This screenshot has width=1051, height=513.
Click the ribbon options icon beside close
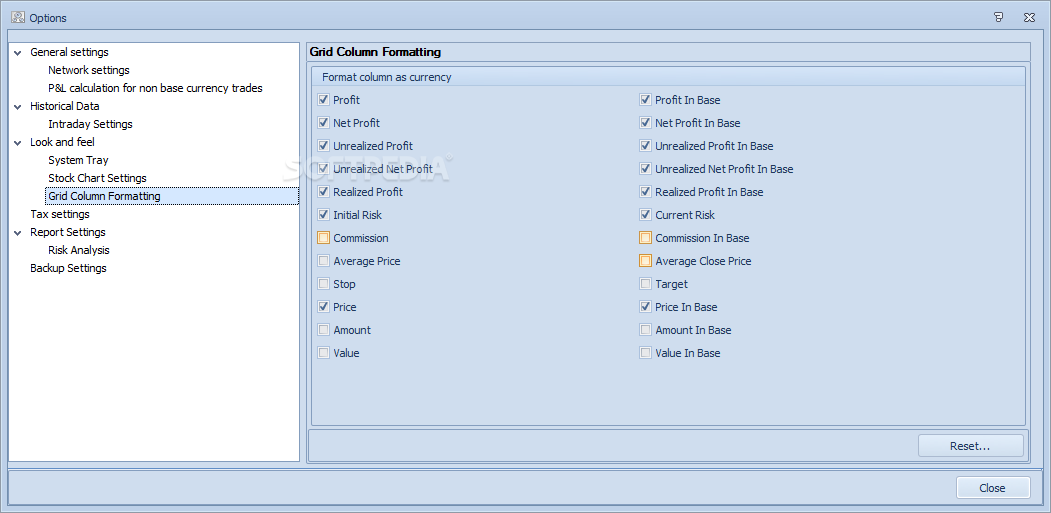pos(999,17)
